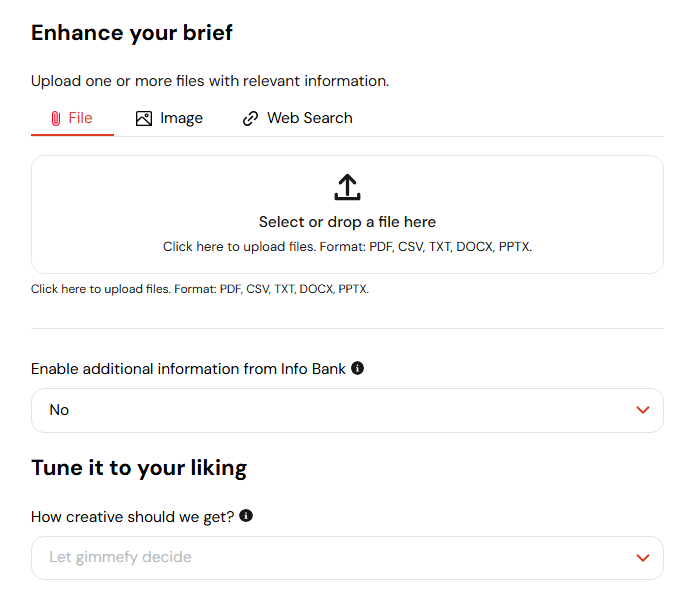687x589 pixels.
Task: Click red chevron on creativity dropdown
Action: pos(643,558)
